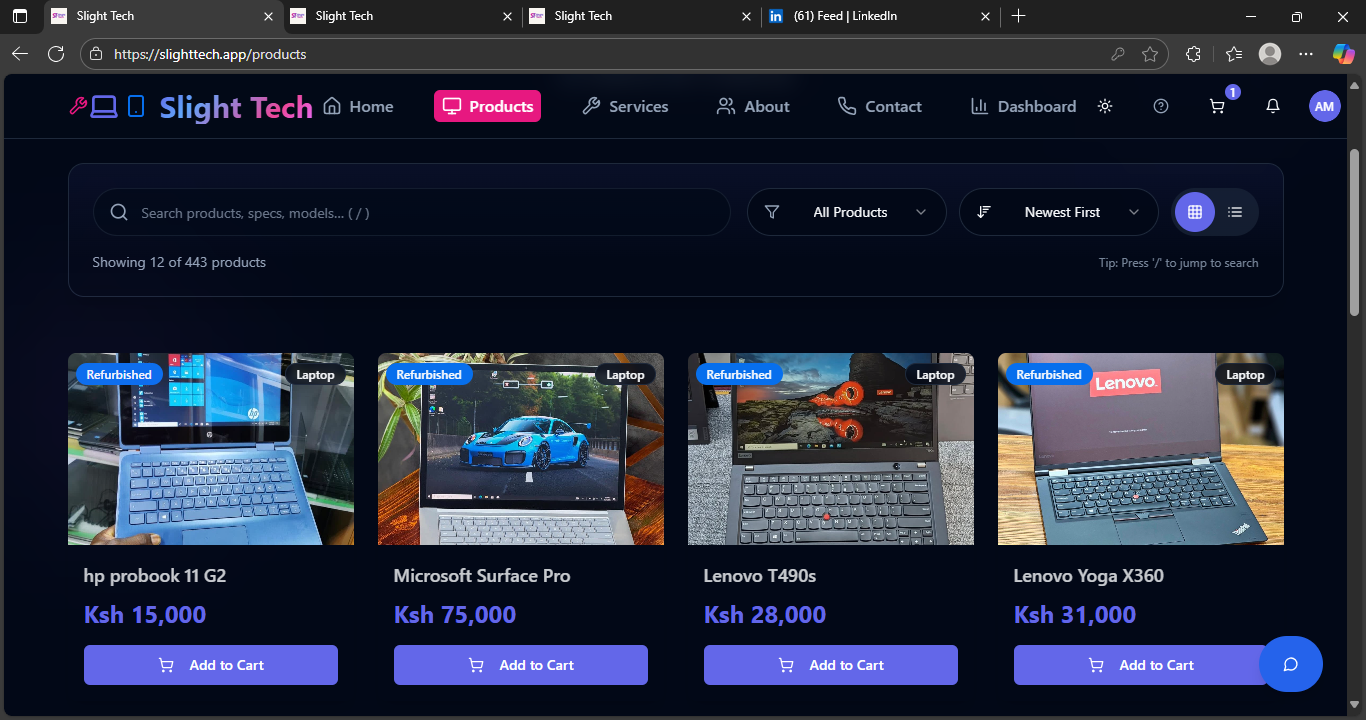Open the browser settings ellipsis menu
Viewport: 1366px width, 720px height.
(1305, 54)
